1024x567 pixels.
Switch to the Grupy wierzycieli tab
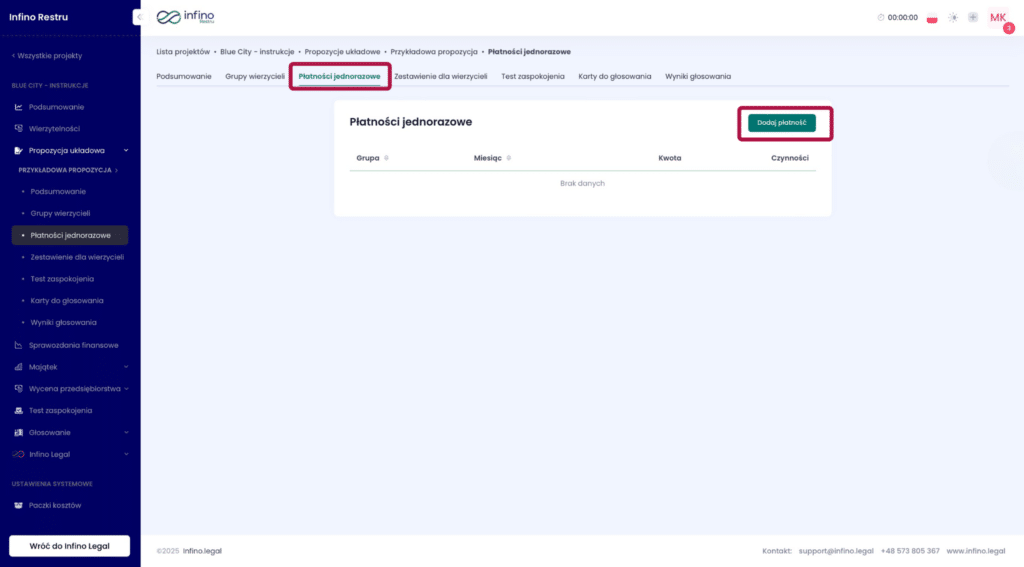[255, 76]
